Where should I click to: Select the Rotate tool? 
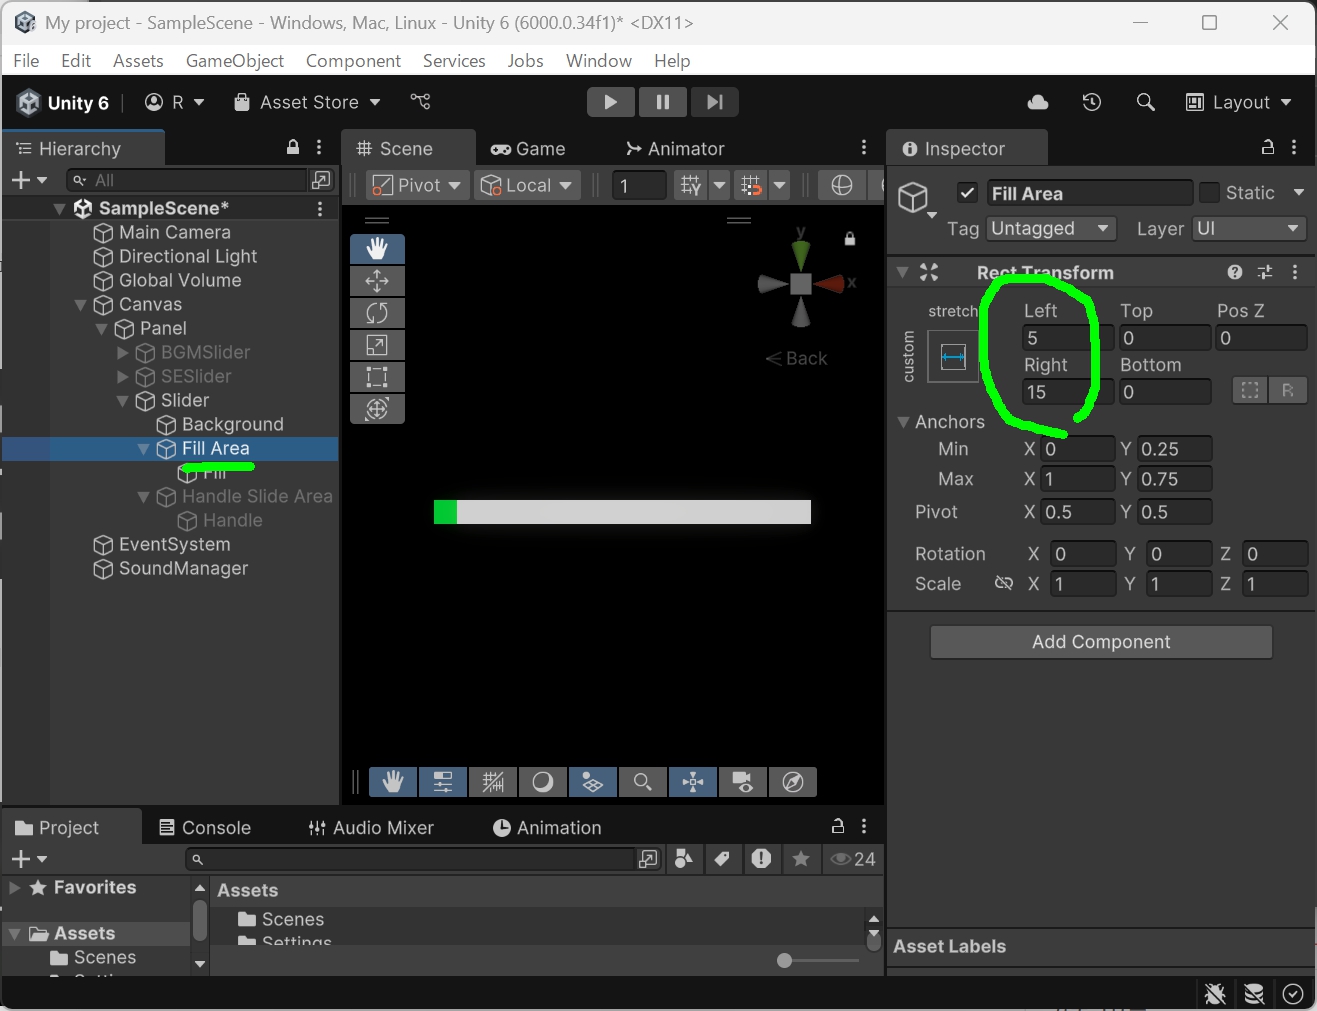[377, 313]
